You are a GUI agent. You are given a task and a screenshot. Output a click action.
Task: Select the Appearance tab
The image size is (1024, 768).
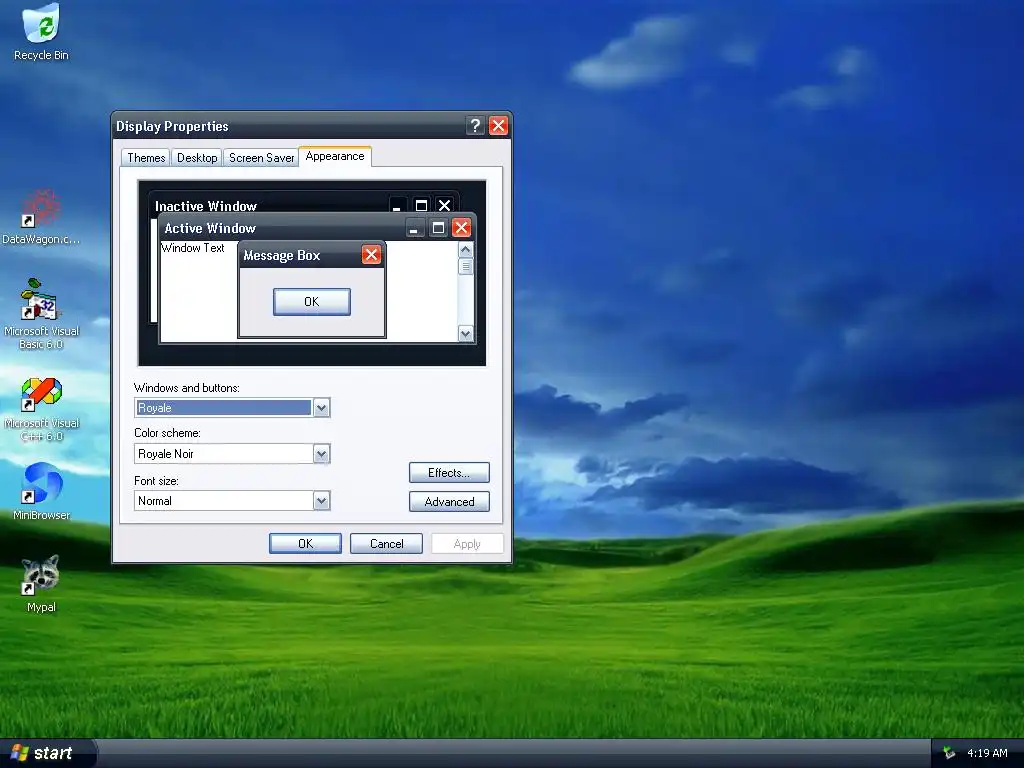tap(335, 156)
